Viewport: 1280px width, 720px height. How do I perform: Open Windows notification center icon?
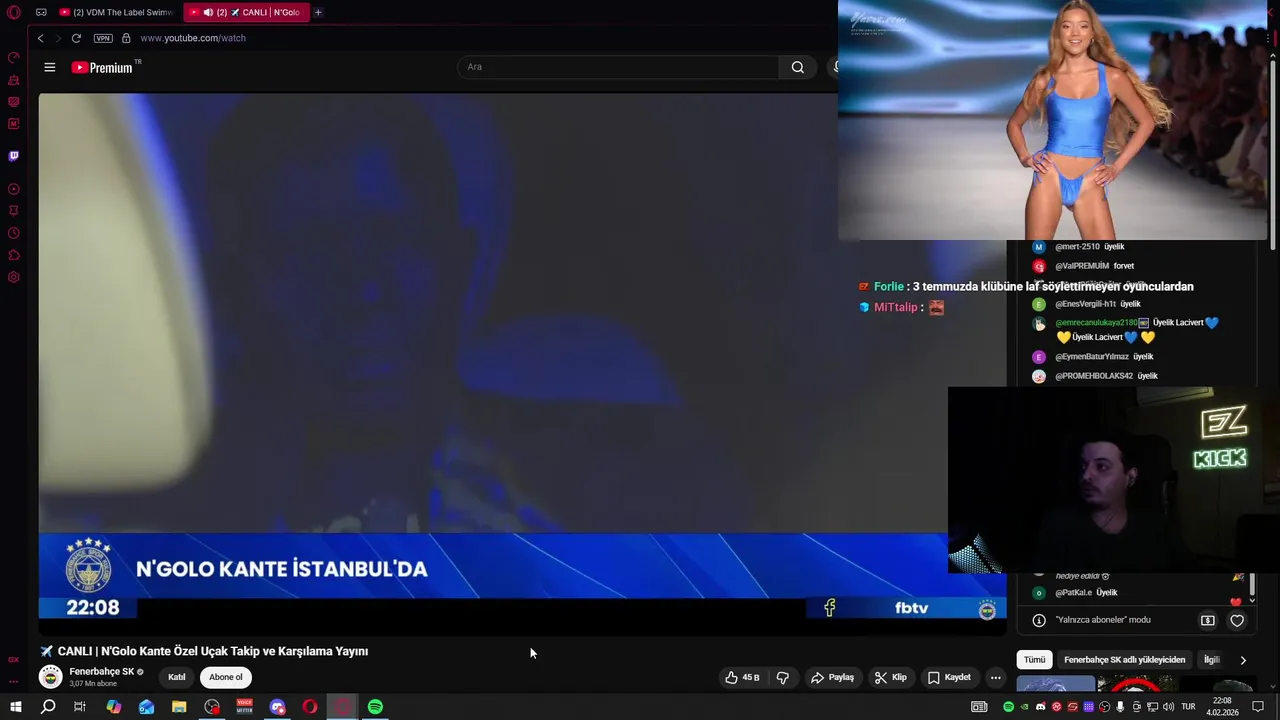(x=1260, y=707)
